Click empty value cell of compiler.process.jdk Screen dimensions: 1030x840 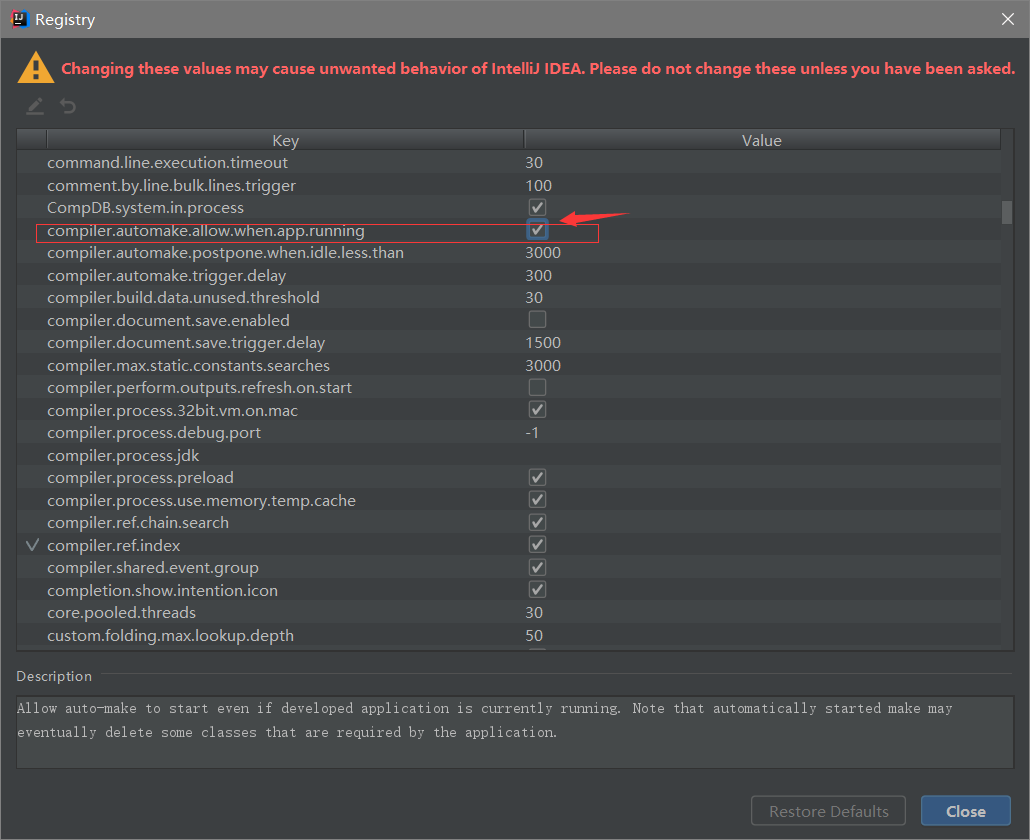[x=762, y=455]
